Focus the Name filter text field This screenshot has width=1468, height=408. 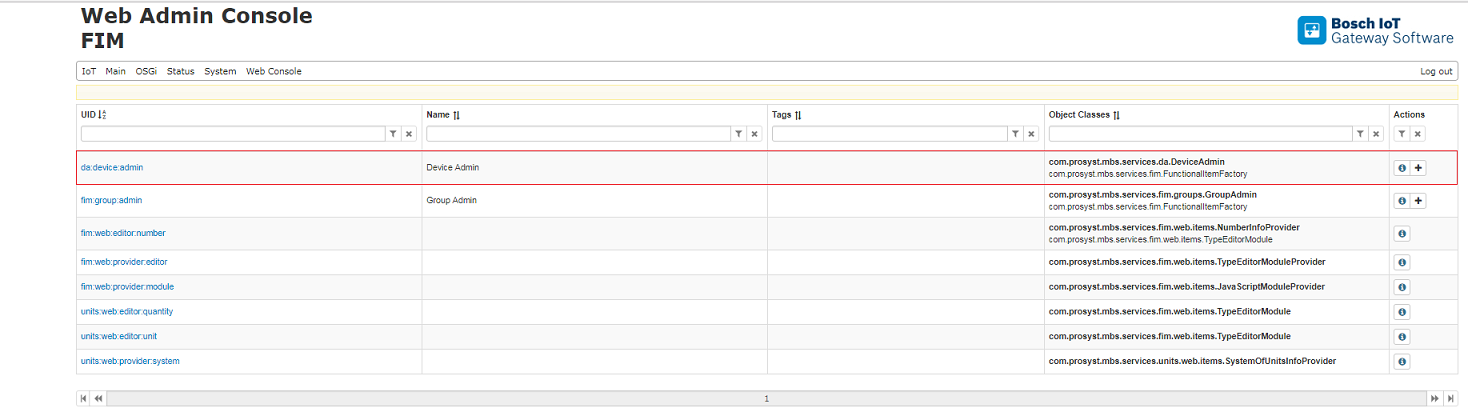[579, 134]
